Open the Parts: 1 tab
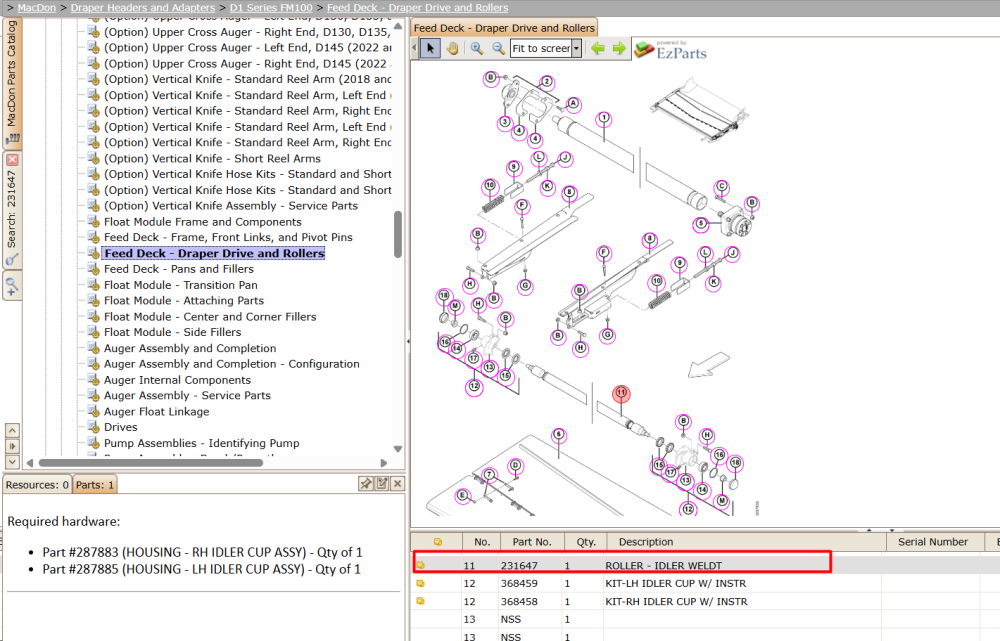 point(94,485)
